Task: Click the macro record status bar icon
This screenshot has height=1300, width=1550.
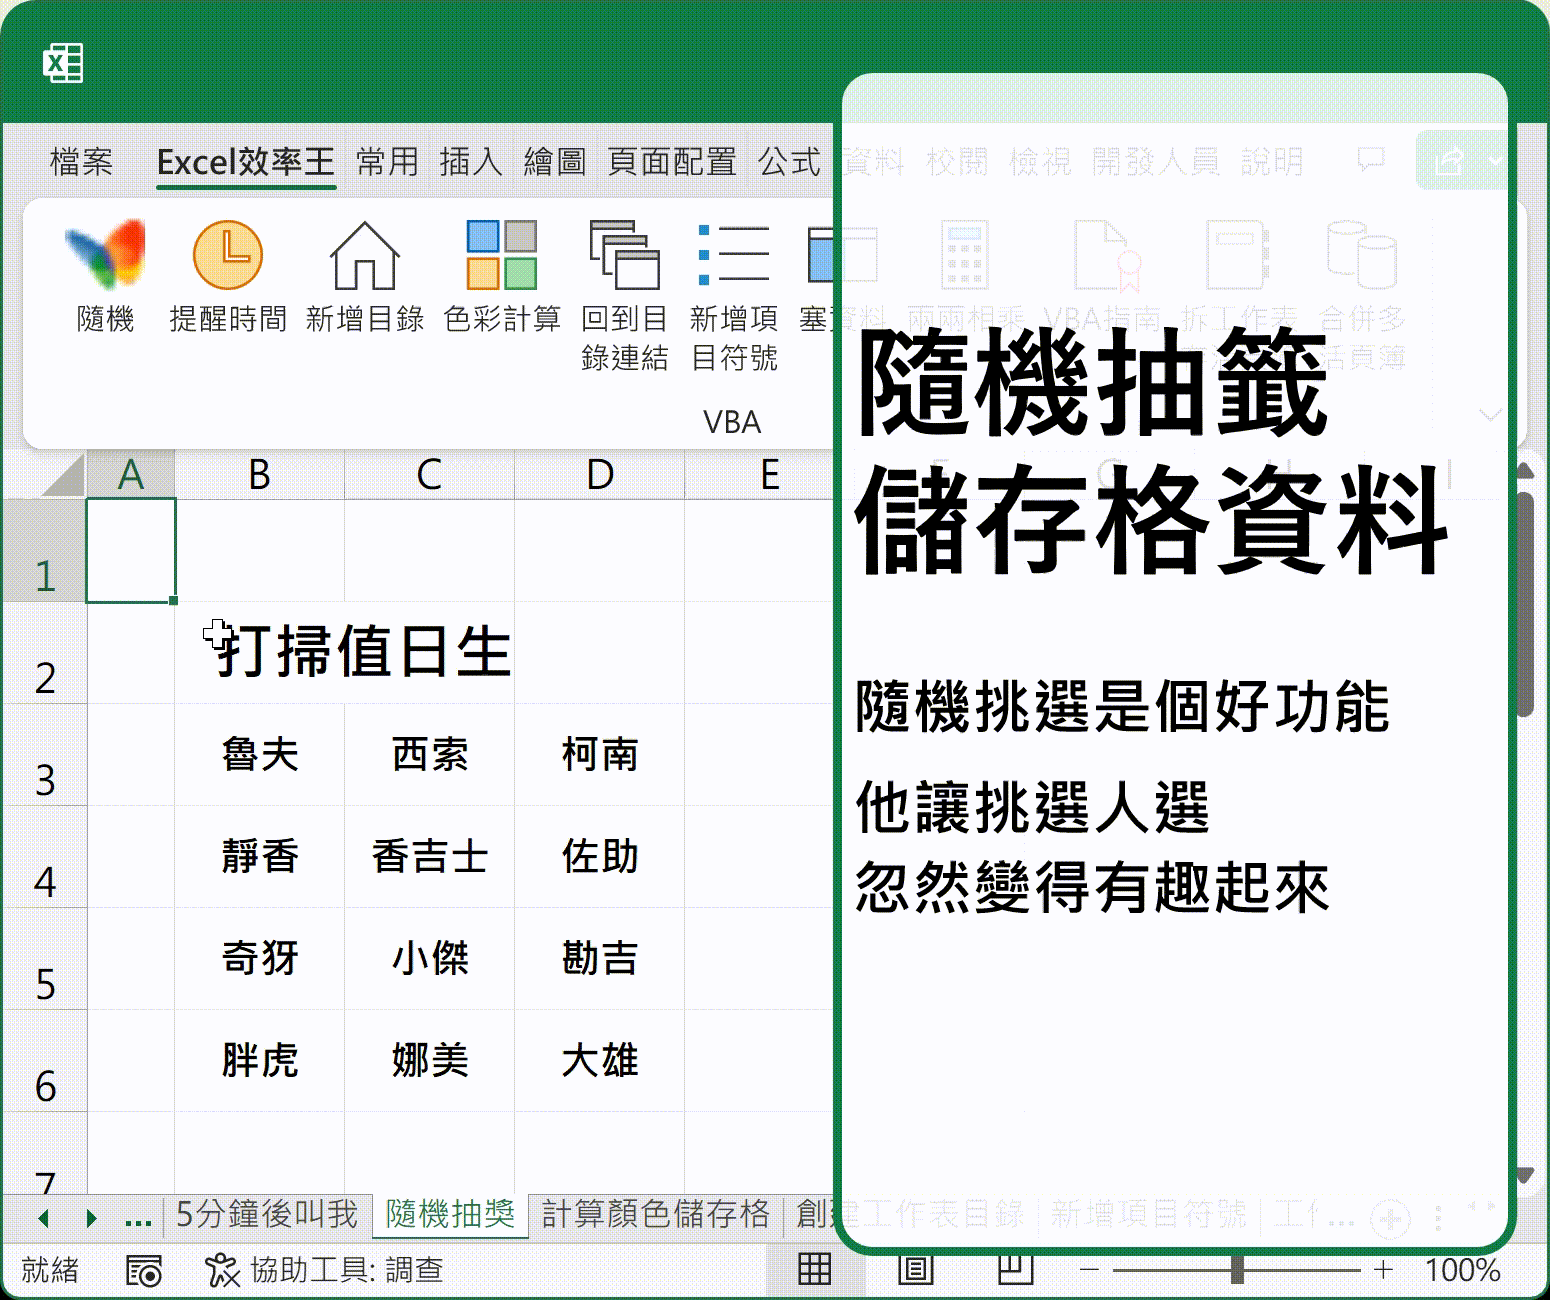Action: pyautogui.click(x=144, y=1270)
